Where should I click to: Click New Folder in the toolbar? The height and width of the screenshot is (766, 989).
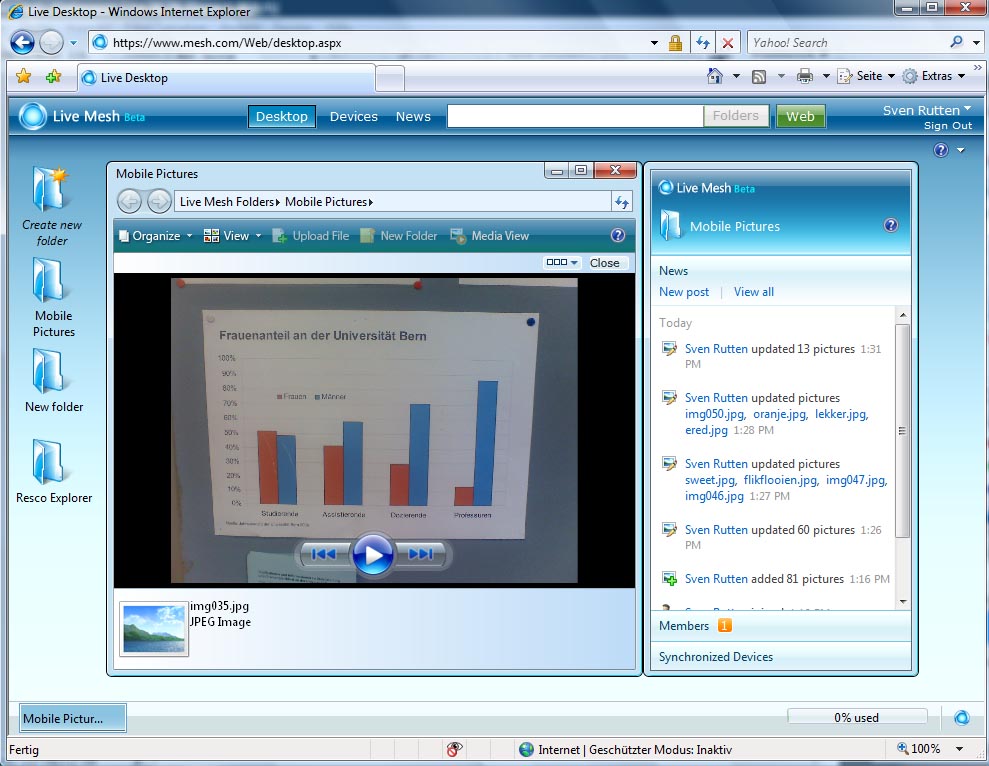[399, 235]
